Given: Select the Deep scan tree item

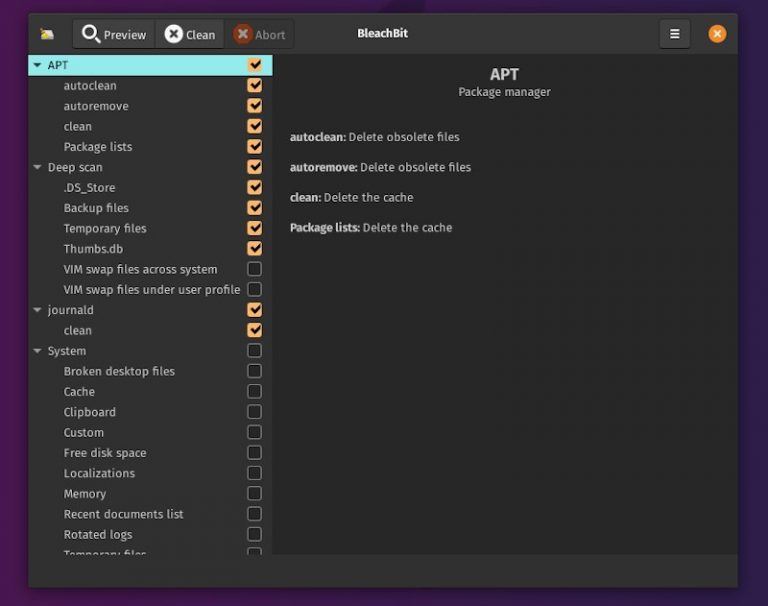Looking at the screenshot, I should click(x=75, y=168).
